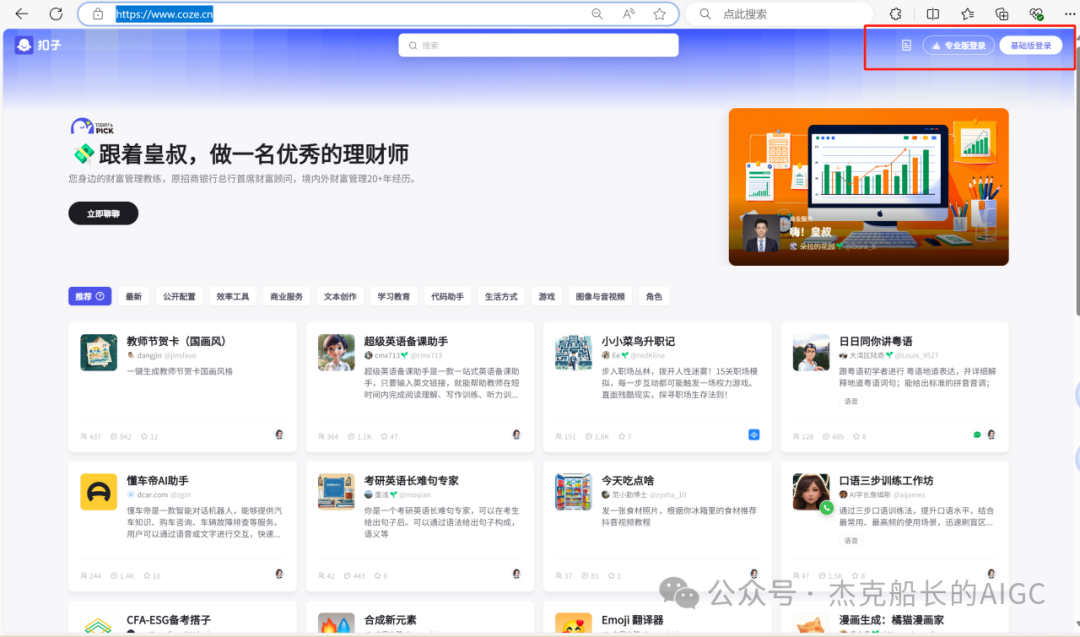Open the 今天吃点啥 title
Screen dimensions: 1080x637
pos(628,480)
